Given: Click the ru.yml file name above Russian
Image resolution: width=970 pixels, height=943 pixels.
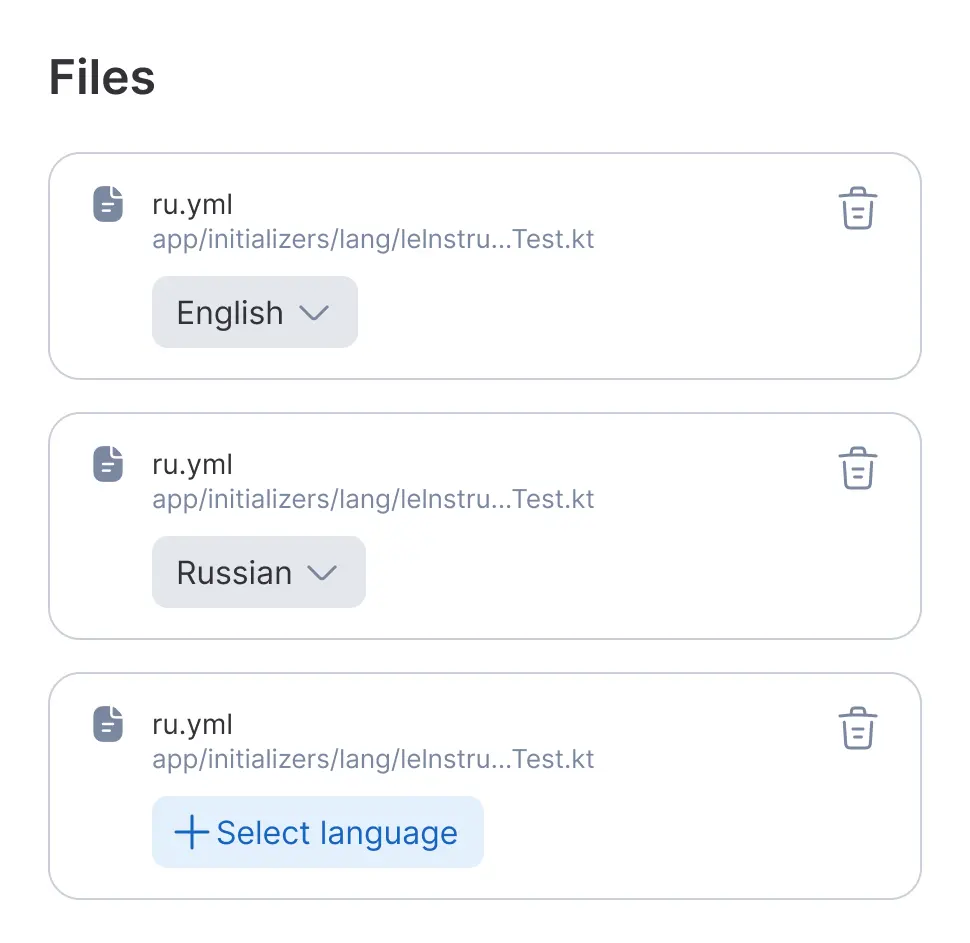Looking at the screenshot, I should (x=192, y=465).
